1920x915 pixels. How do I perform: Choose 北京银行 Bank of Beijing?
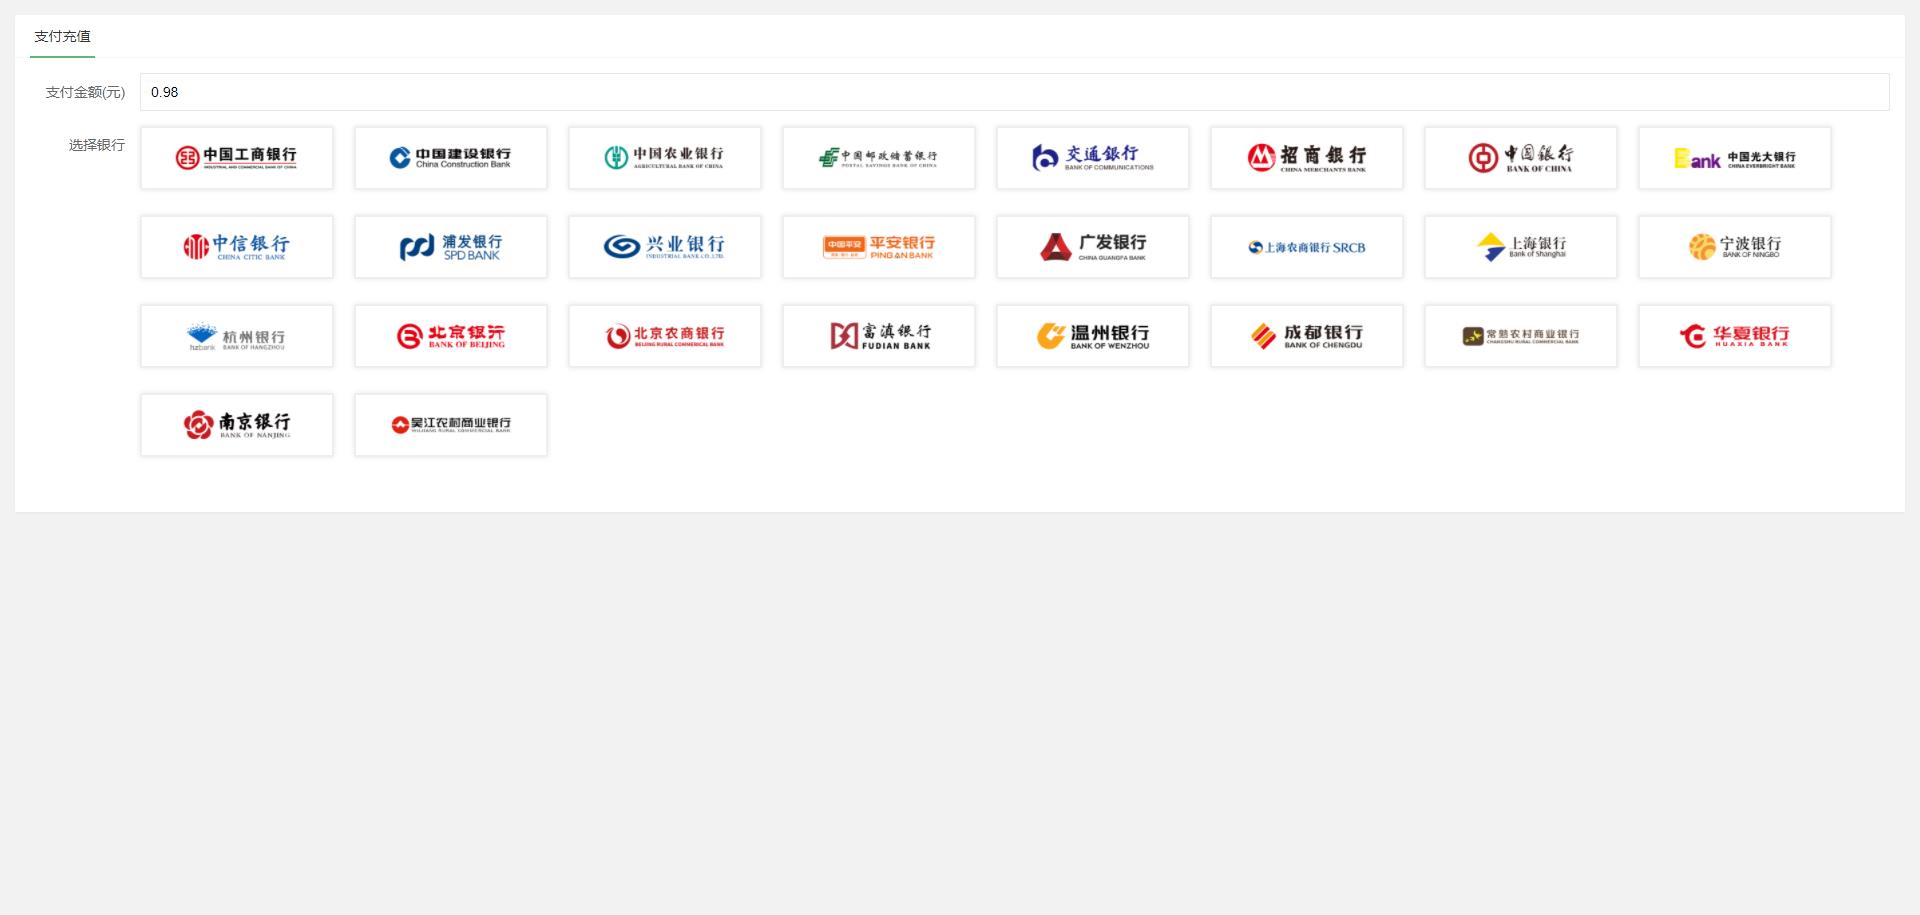point(451,336)
